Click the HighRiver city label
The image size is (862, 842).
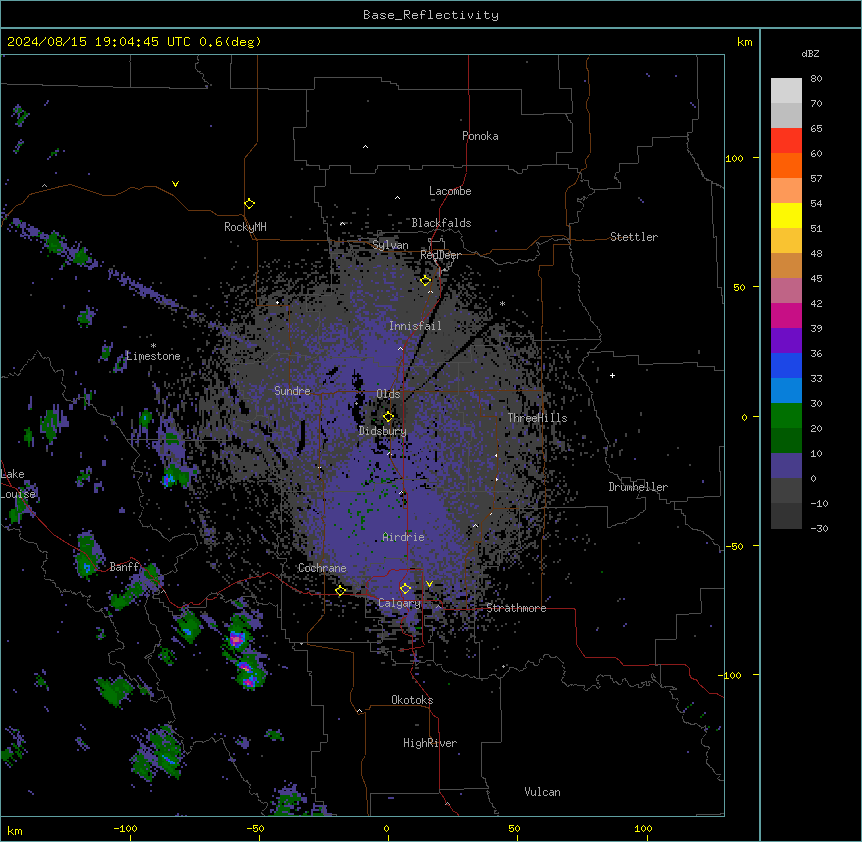[x=430, y=743]
